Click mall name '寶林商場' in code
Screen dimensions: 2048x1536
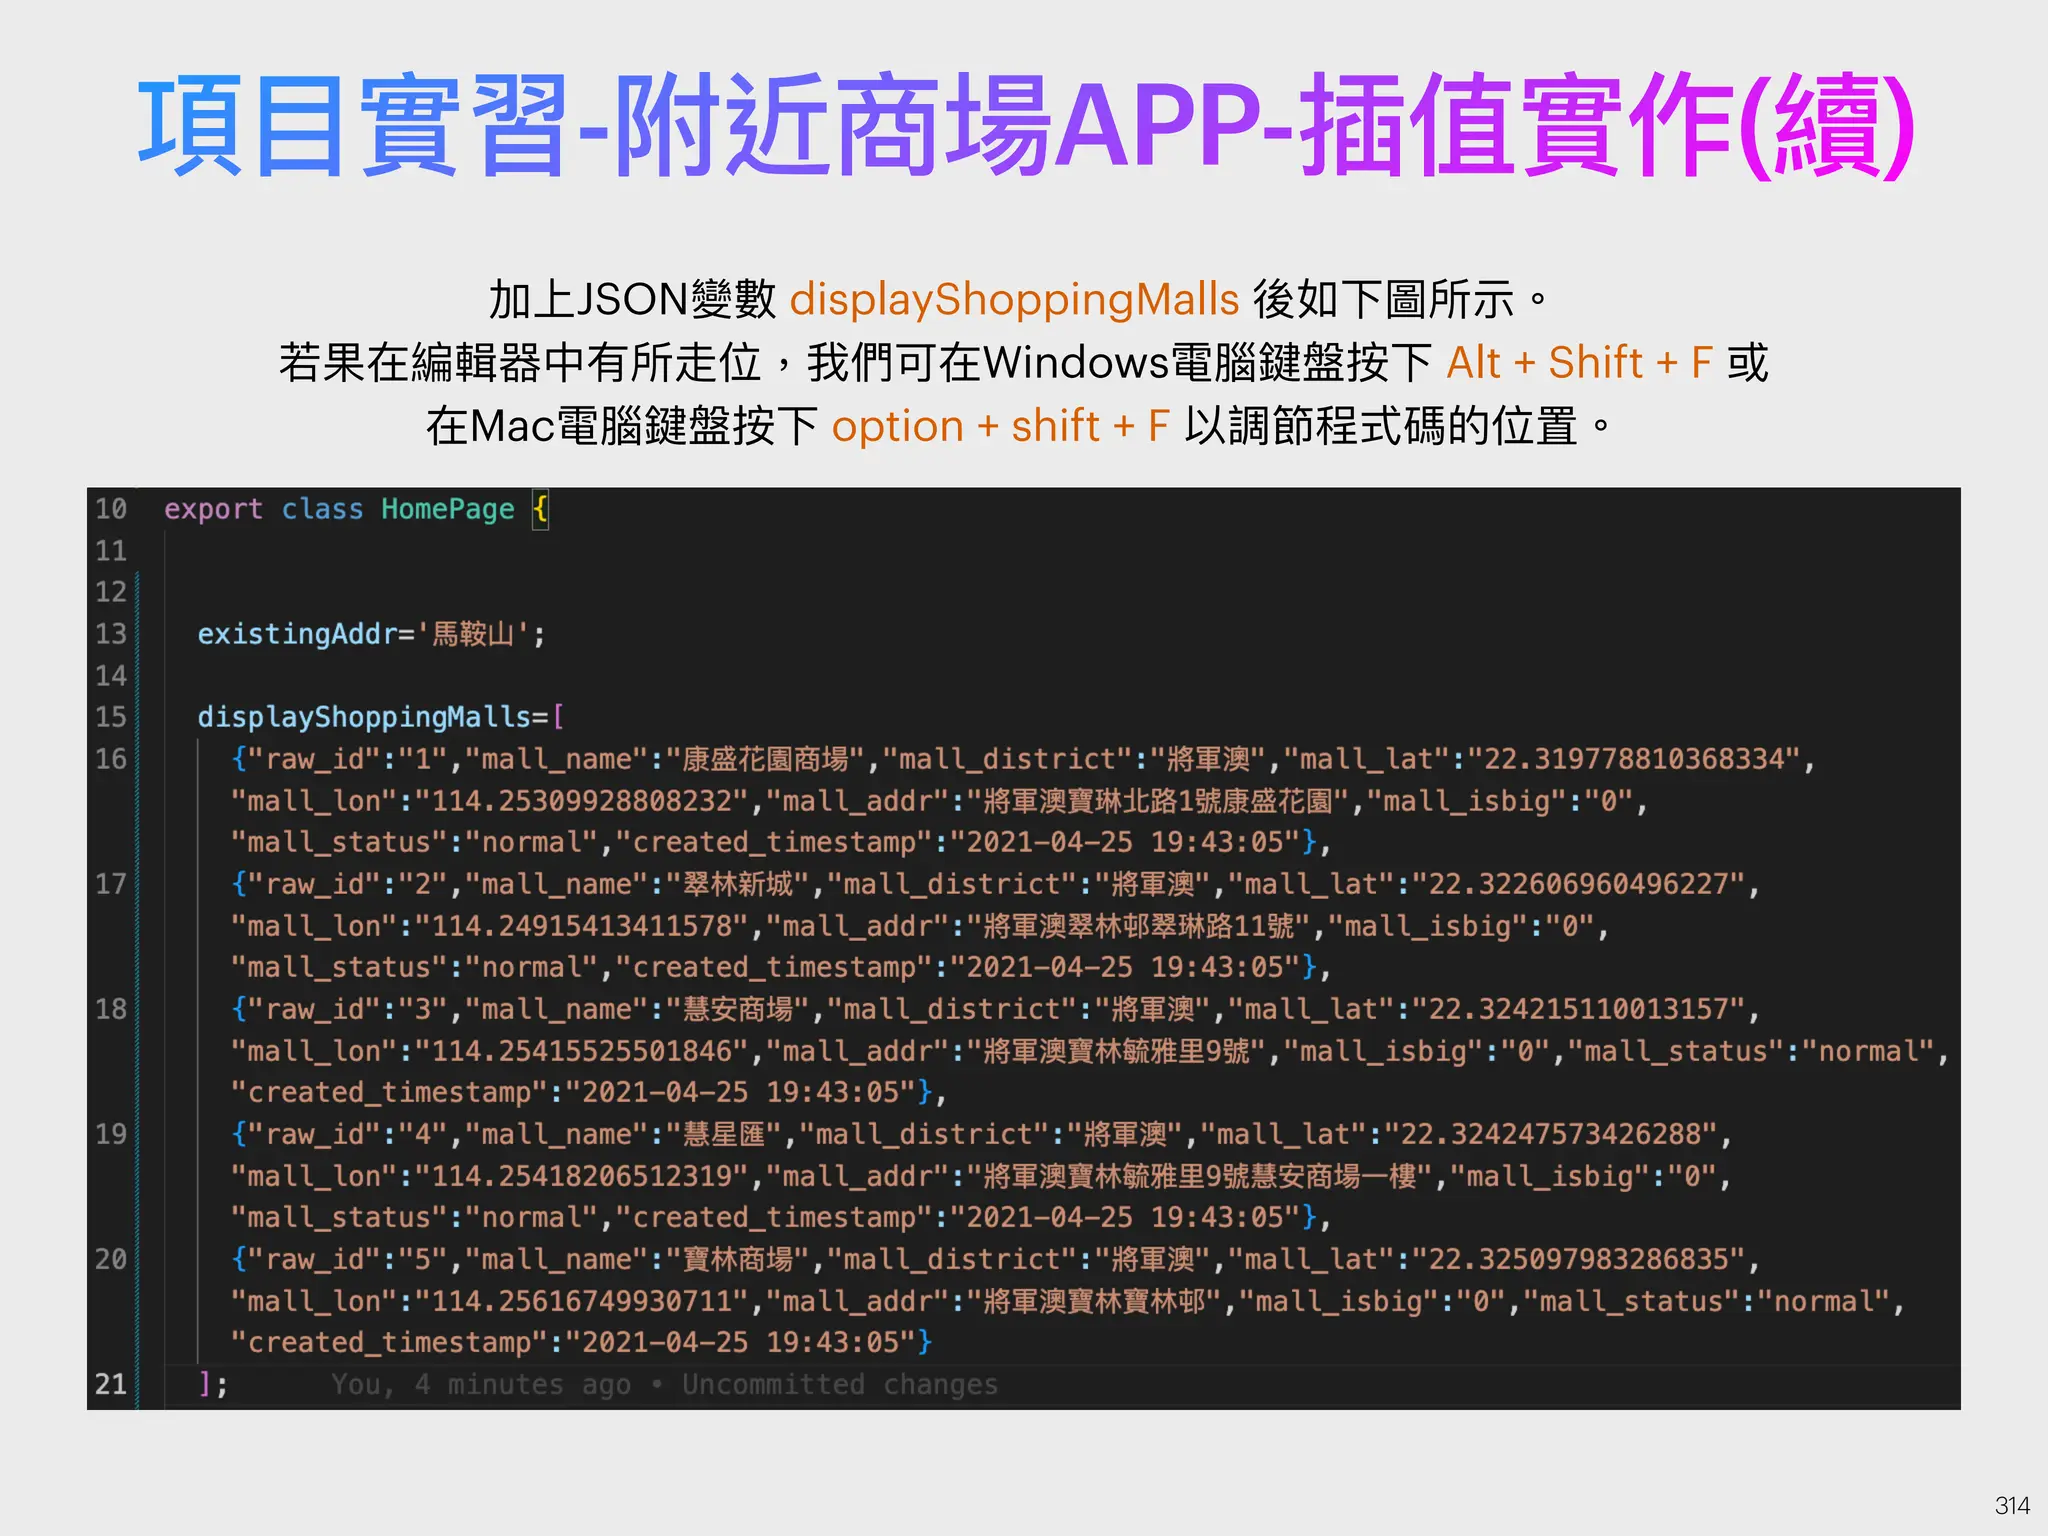click(x=737, y=1259)
